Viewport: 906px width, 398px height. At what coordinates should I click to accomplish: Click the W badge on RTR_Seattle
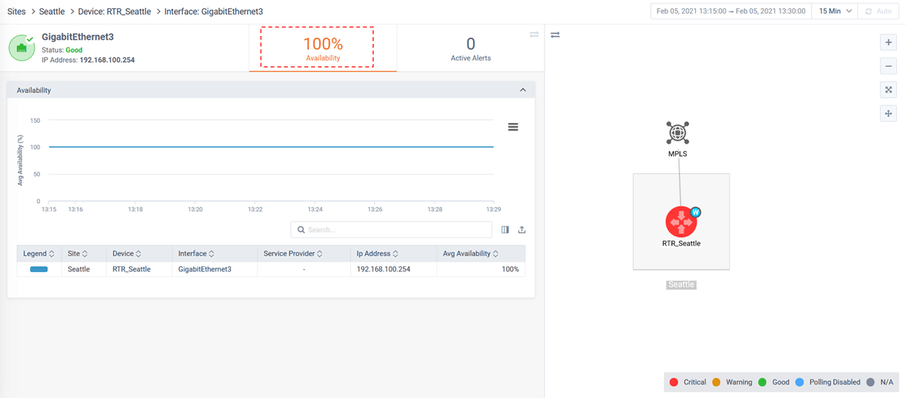696,212
